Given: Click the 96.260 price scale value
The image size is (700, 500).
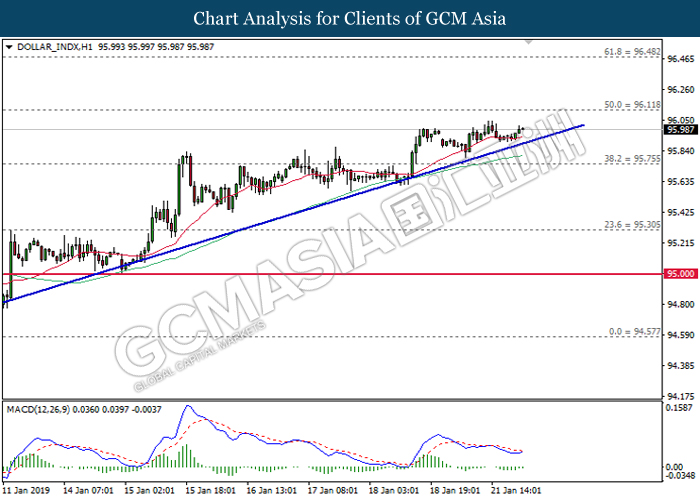Looking at the screenshot, I should 681,90.
